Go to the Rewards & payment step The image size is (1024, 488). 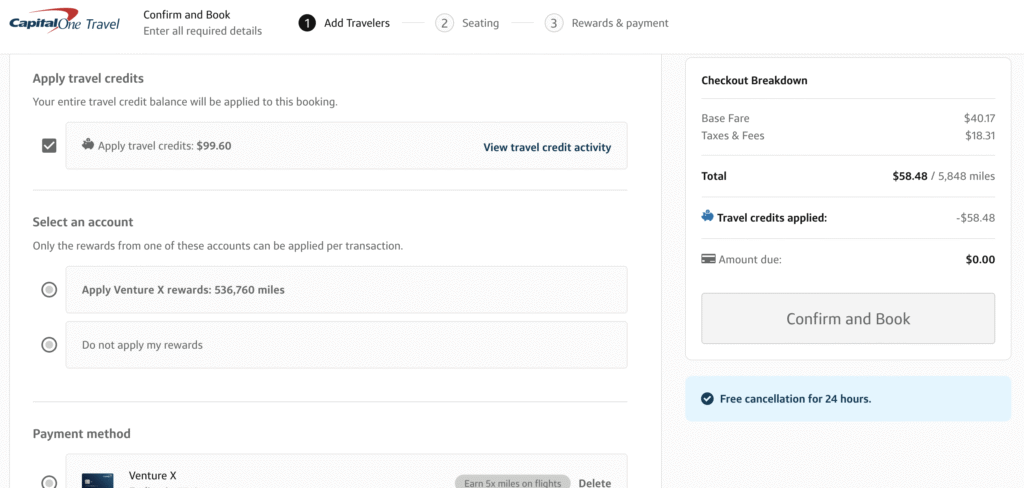click(620, 23)
